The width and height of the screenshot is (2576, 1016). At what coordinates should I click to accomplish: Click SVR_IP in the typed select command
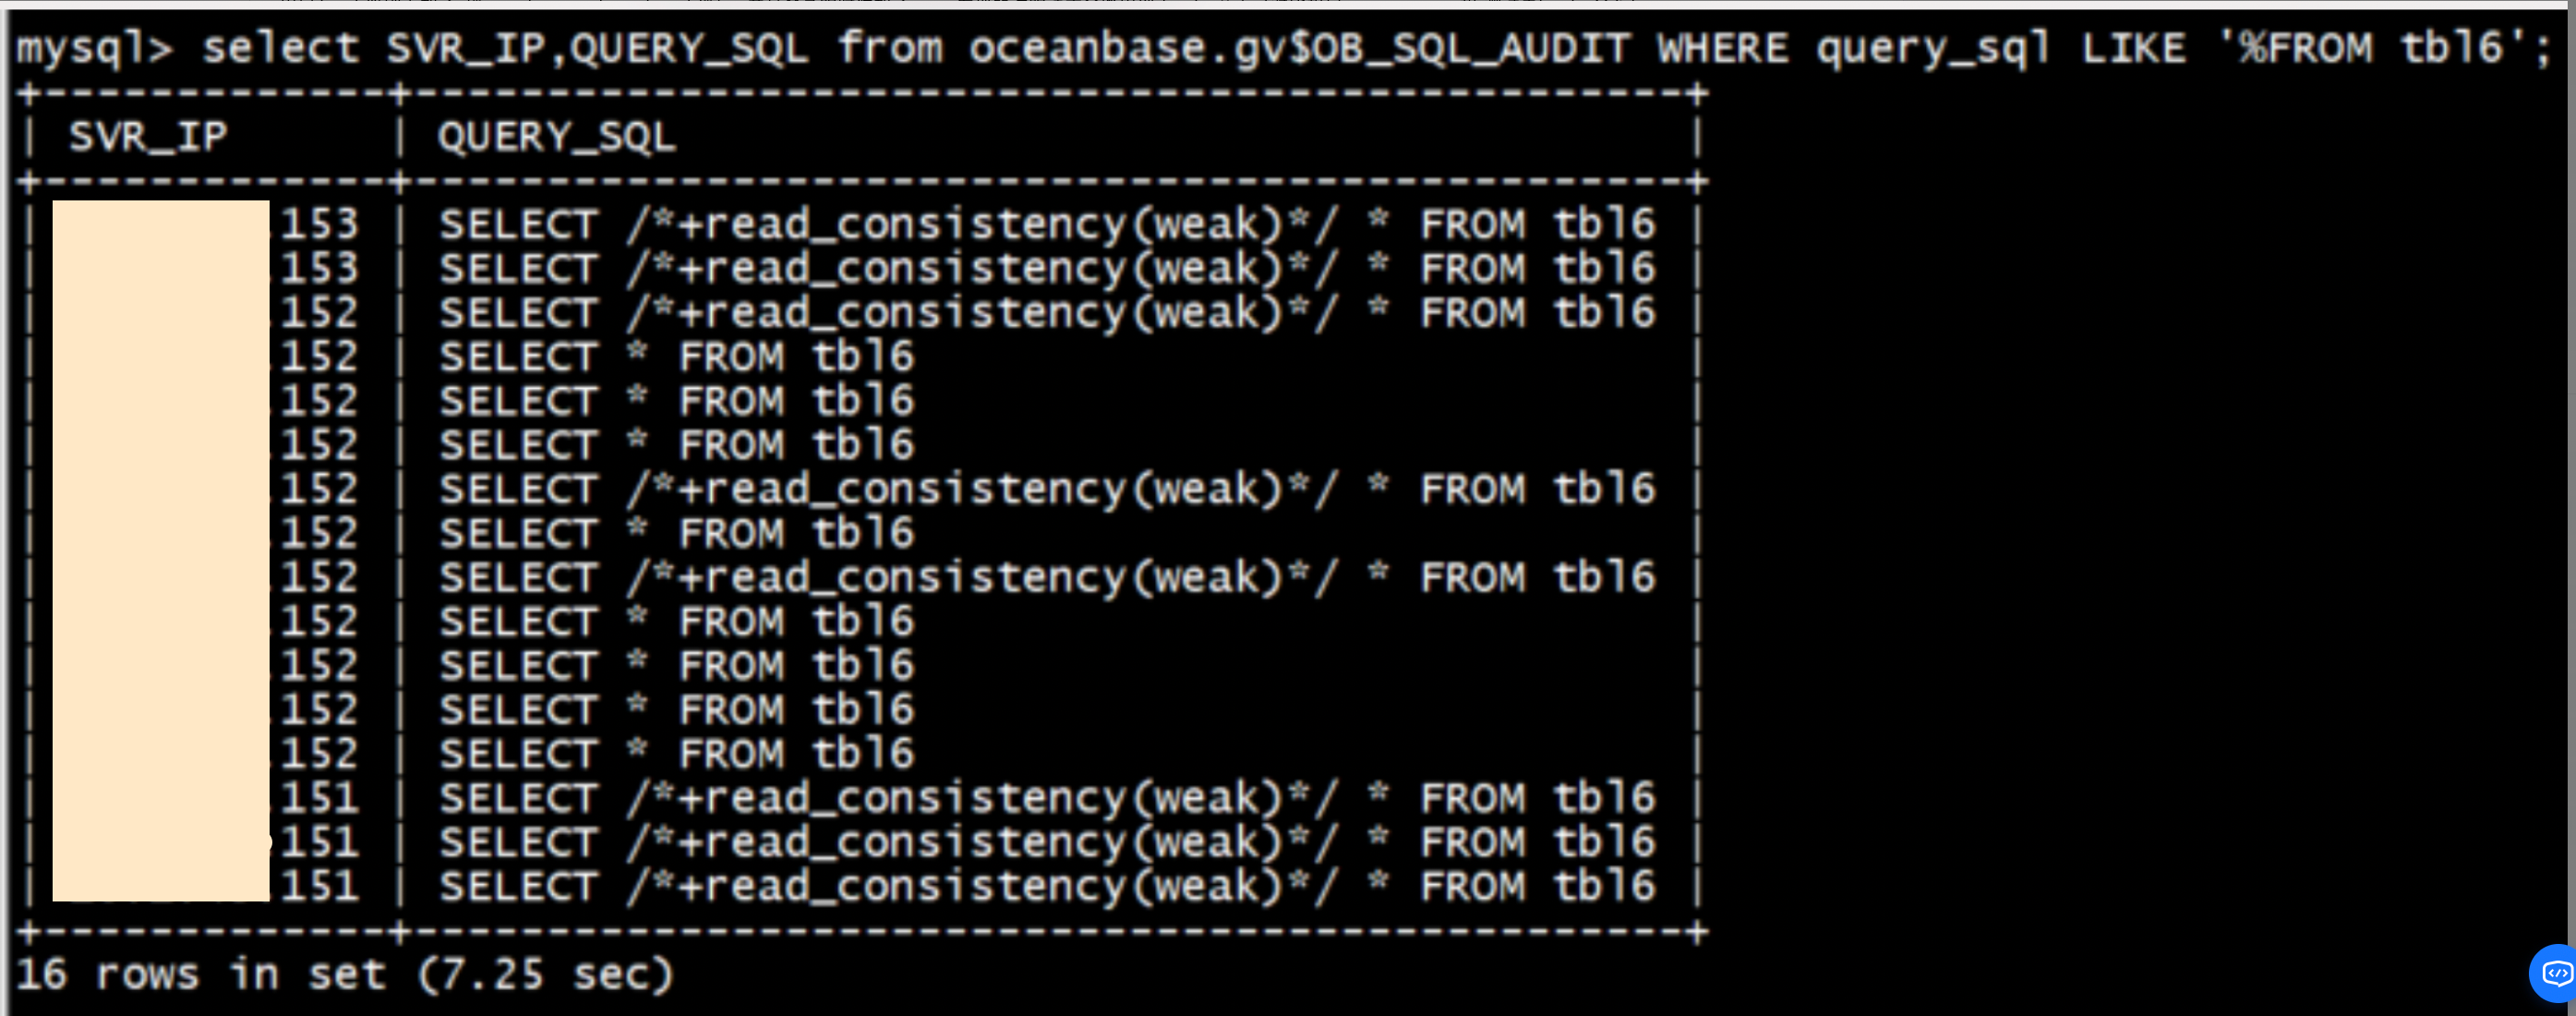point(467,48)
